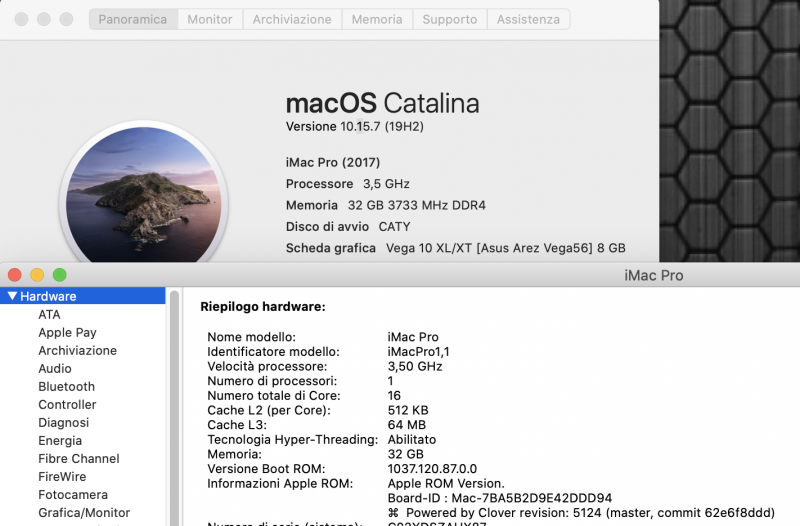Zoom iMac Pro window with green button

pyautogui.click(x=60, y=275)
